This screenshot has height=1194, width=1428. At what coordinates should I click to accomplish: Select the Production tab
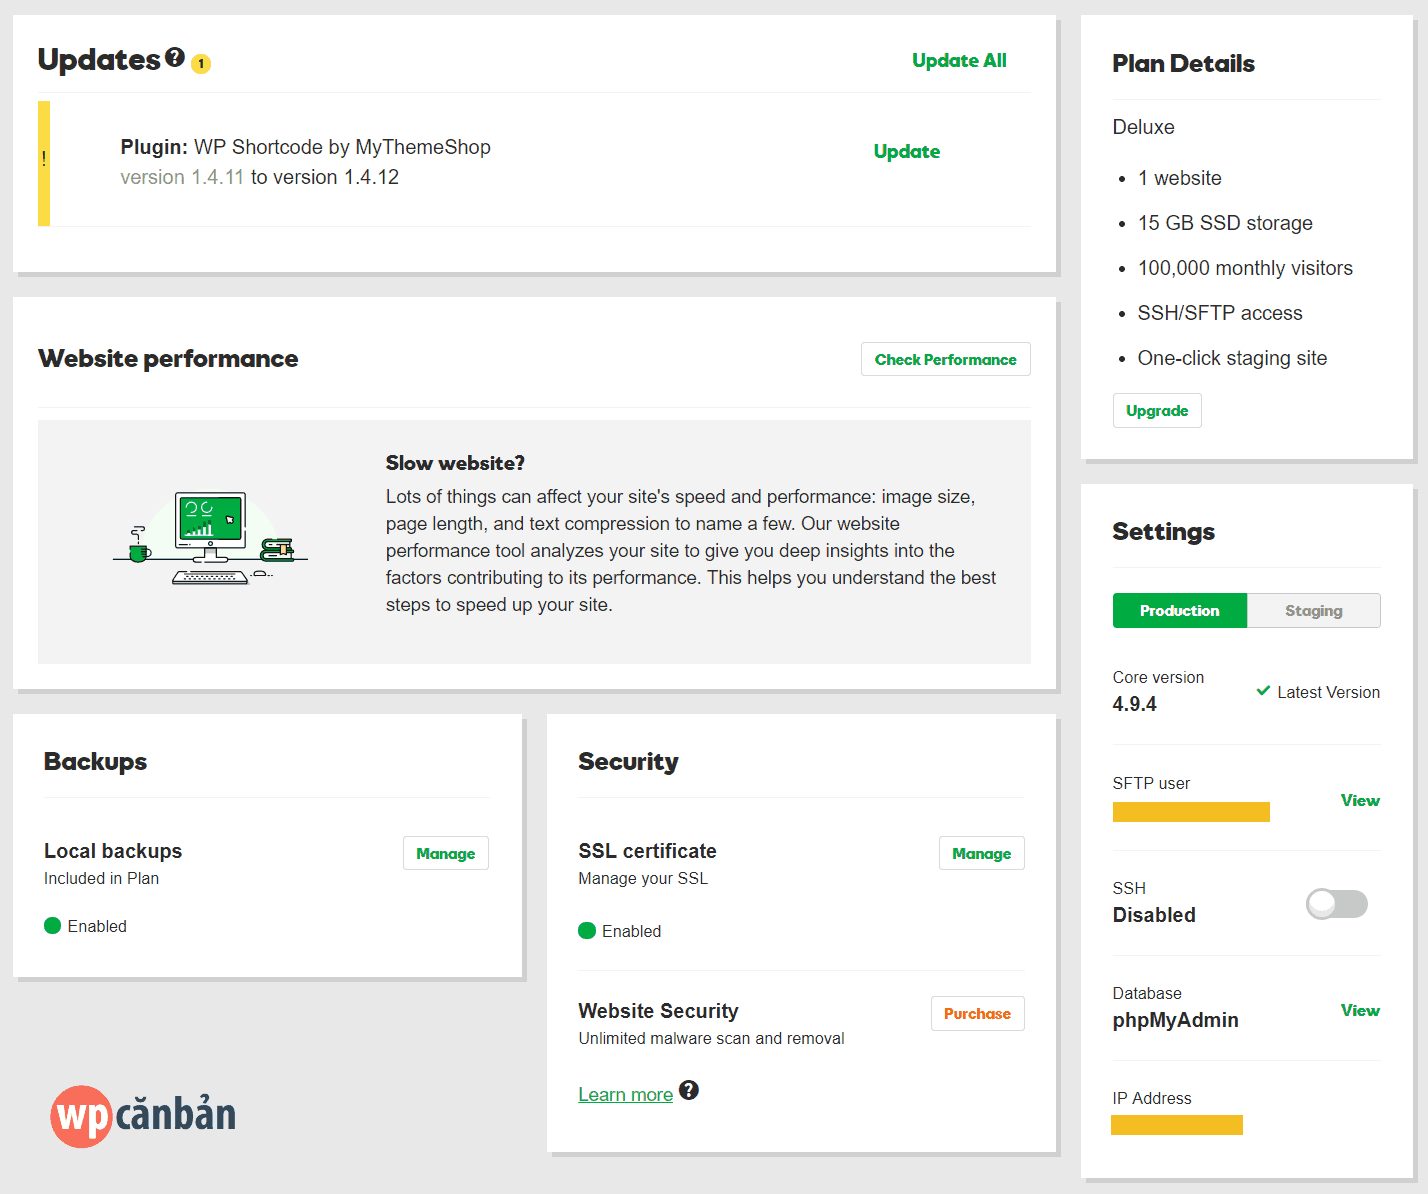[1179, 610]
